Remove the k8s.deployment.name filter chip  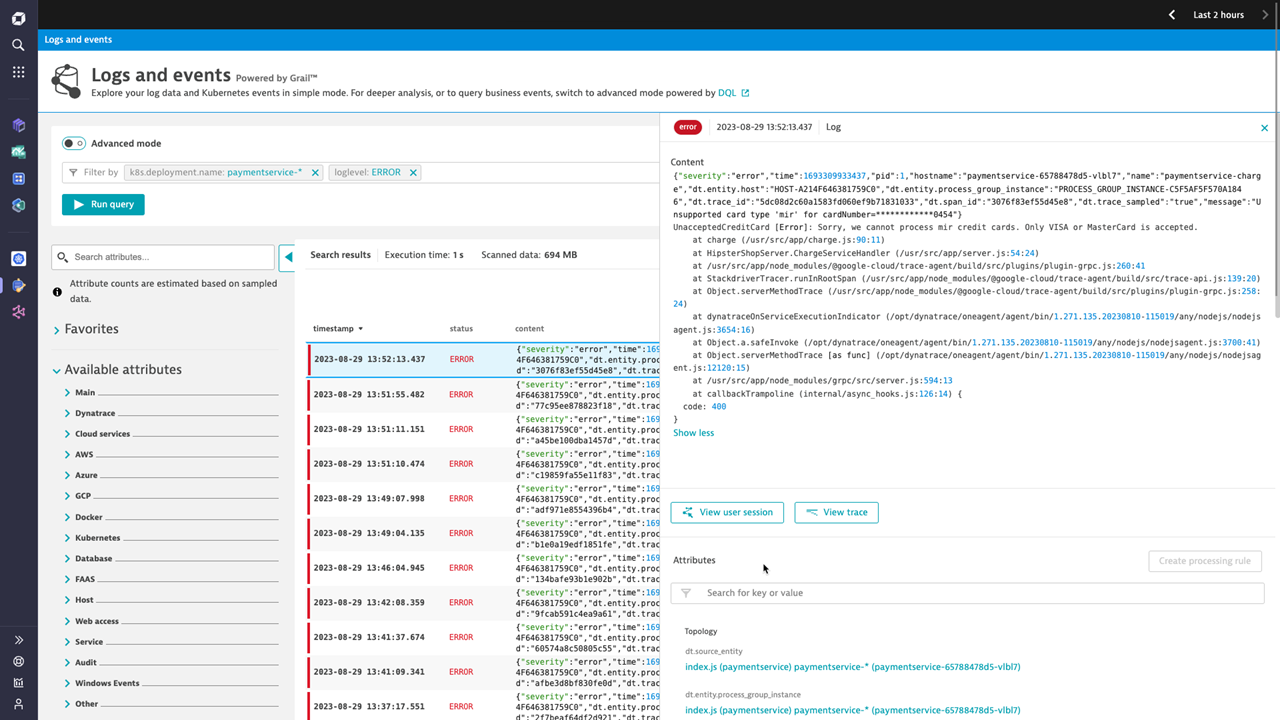(315, 173)
